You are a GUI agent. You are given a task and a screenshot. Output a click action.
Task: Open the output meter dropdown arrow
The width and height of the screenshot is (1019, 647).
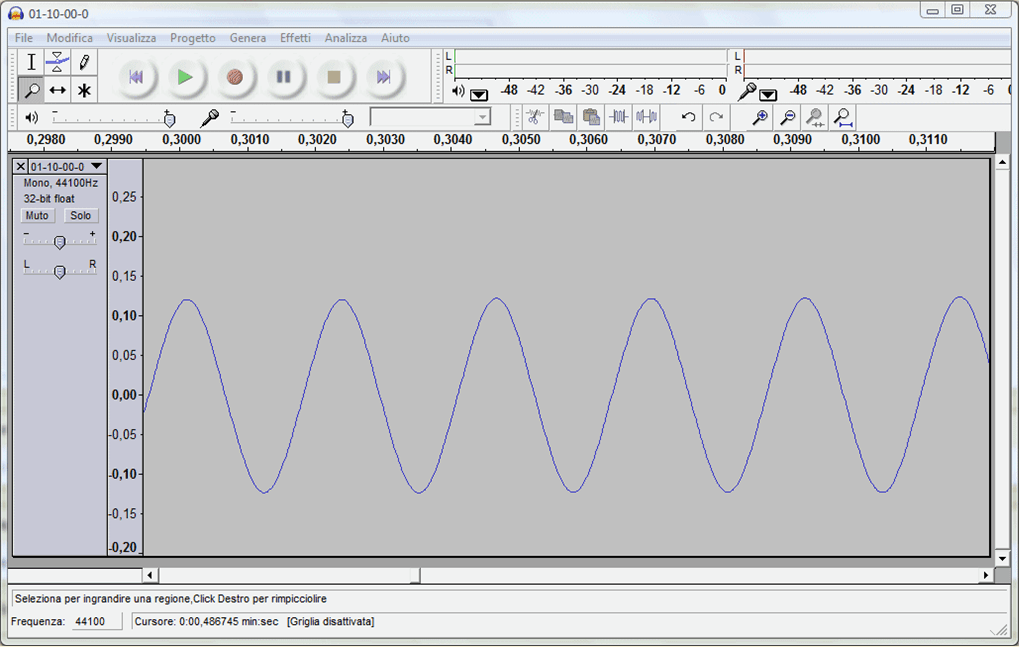(x=479, y=95)
